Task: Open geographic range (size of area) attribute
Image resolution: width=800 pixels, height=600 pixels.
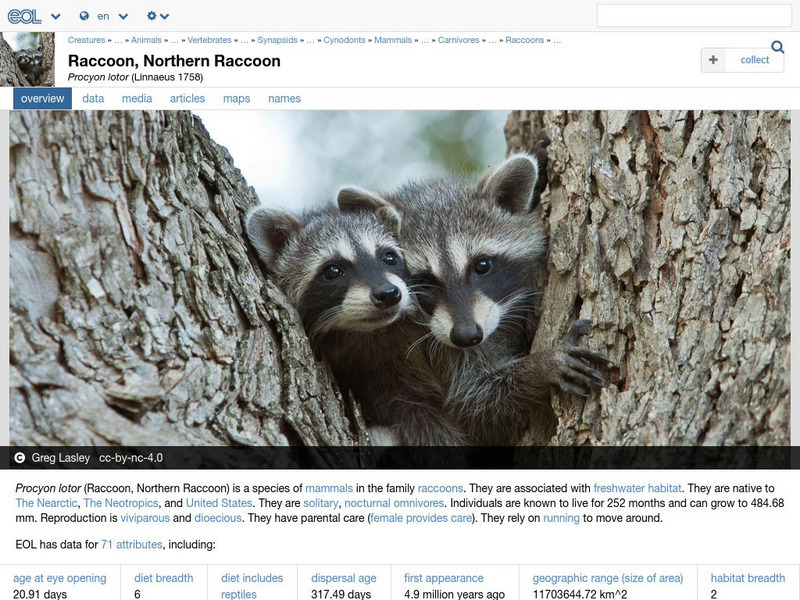Action: tap(608, 578)
